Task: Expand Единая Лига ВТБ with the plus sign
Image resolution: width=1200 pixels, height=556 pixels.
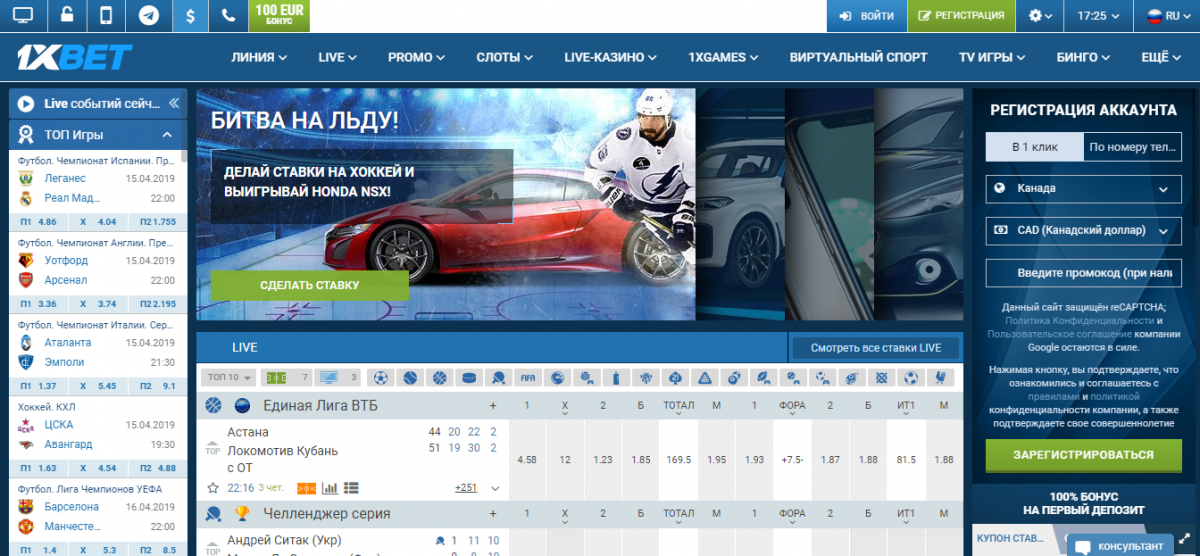Action: pos(493,406)
